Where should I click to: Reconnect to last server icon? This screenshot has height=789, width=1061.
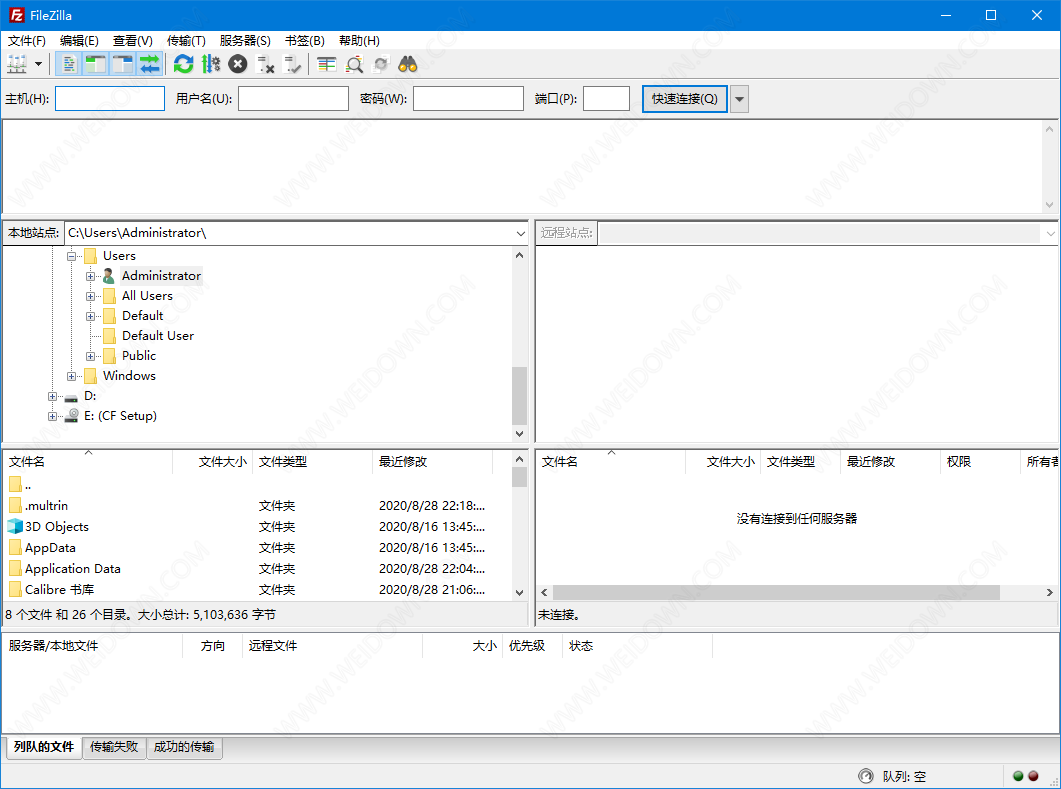(x=292, y=64)
